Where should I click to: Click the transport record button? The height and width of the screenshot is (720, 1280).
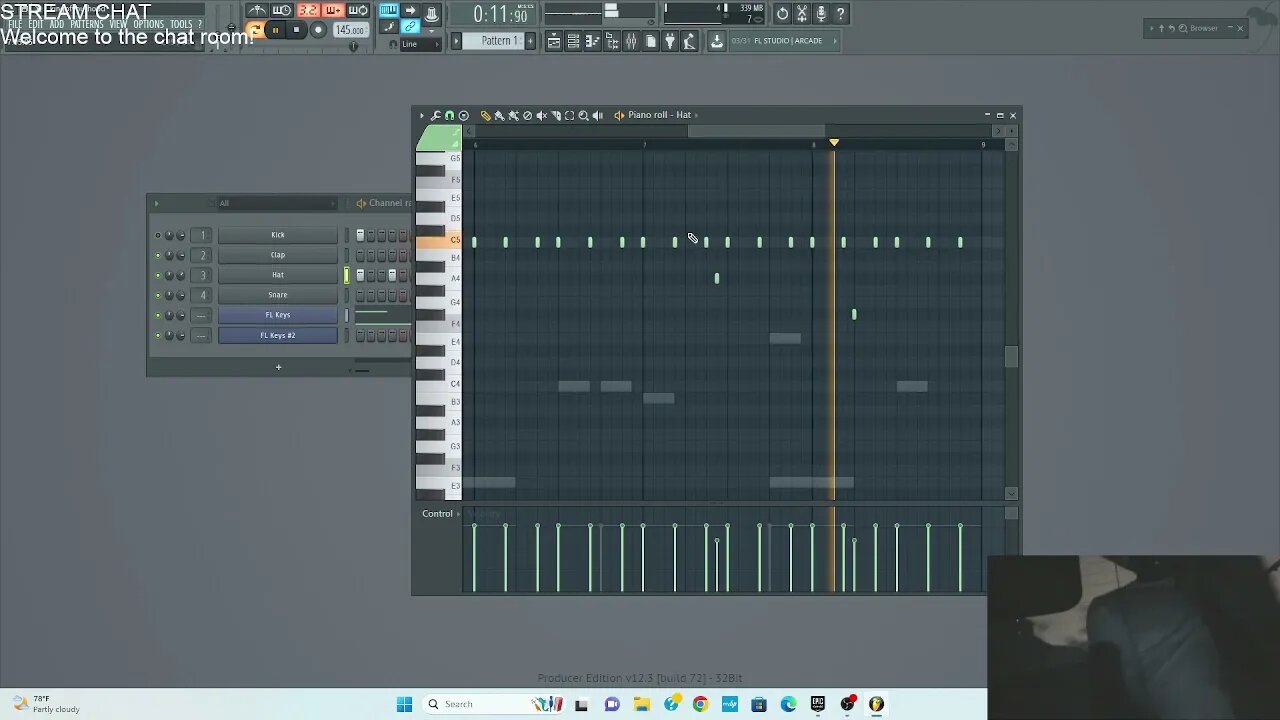(318, 30)
